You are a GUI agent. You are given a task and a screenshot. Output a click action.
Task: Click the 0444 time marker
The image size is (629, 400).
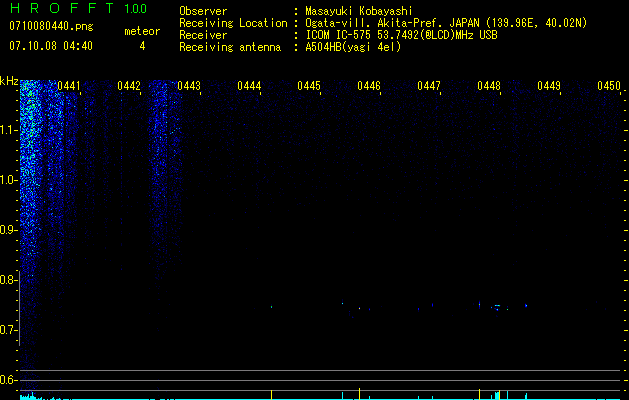pos(249,86)
